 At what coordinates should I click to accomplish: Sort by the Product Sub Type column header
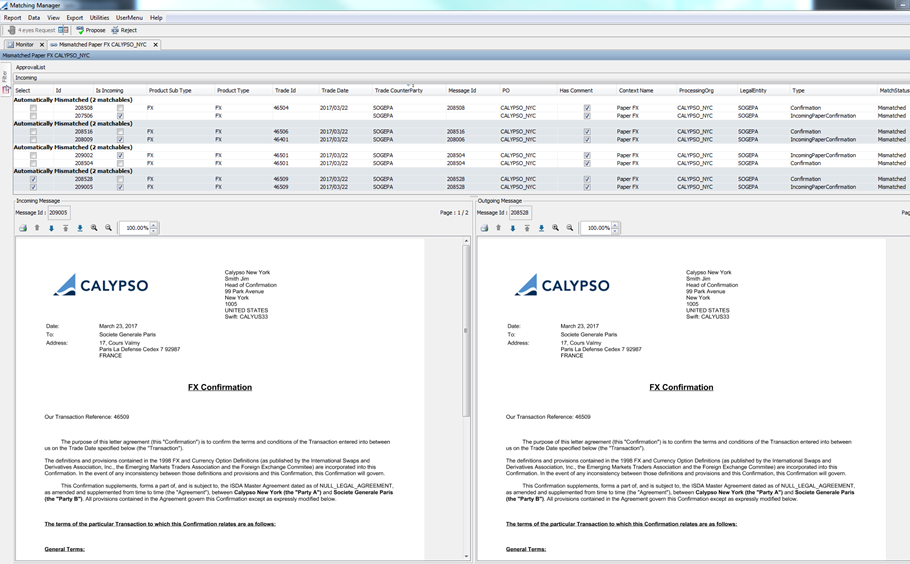click(180, 91)
